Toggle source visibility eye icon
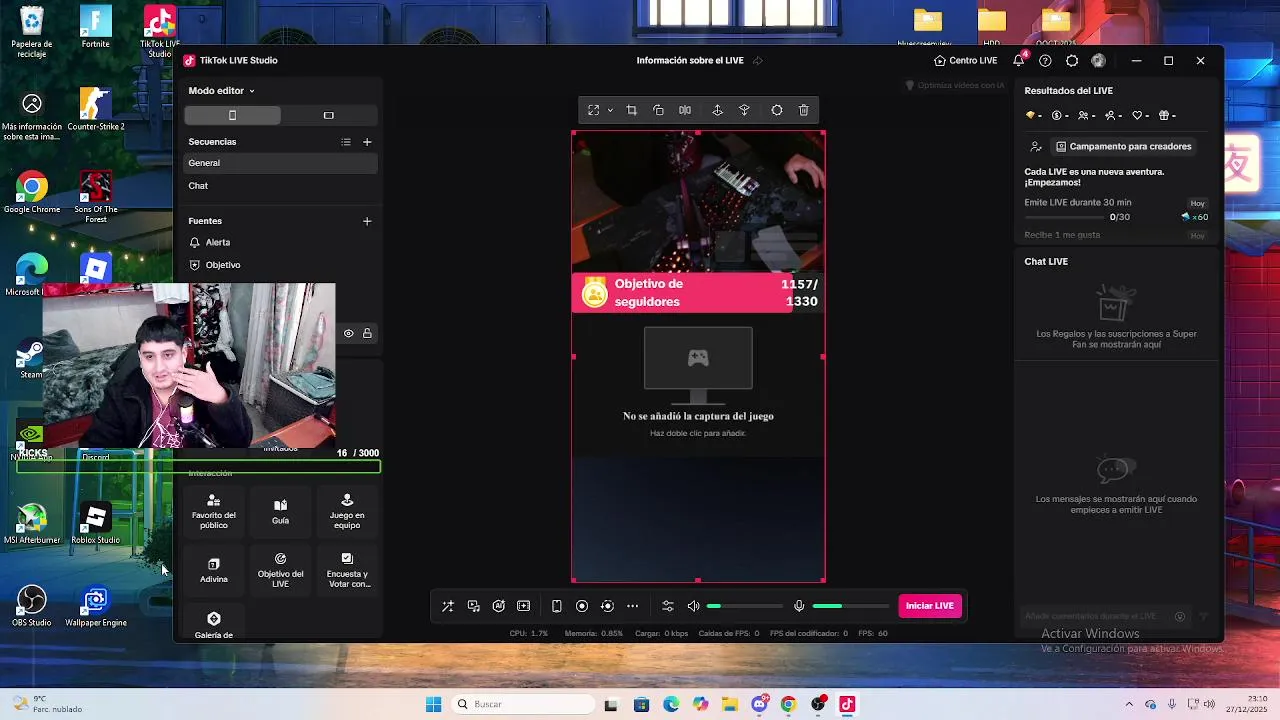 click(349, 333)
